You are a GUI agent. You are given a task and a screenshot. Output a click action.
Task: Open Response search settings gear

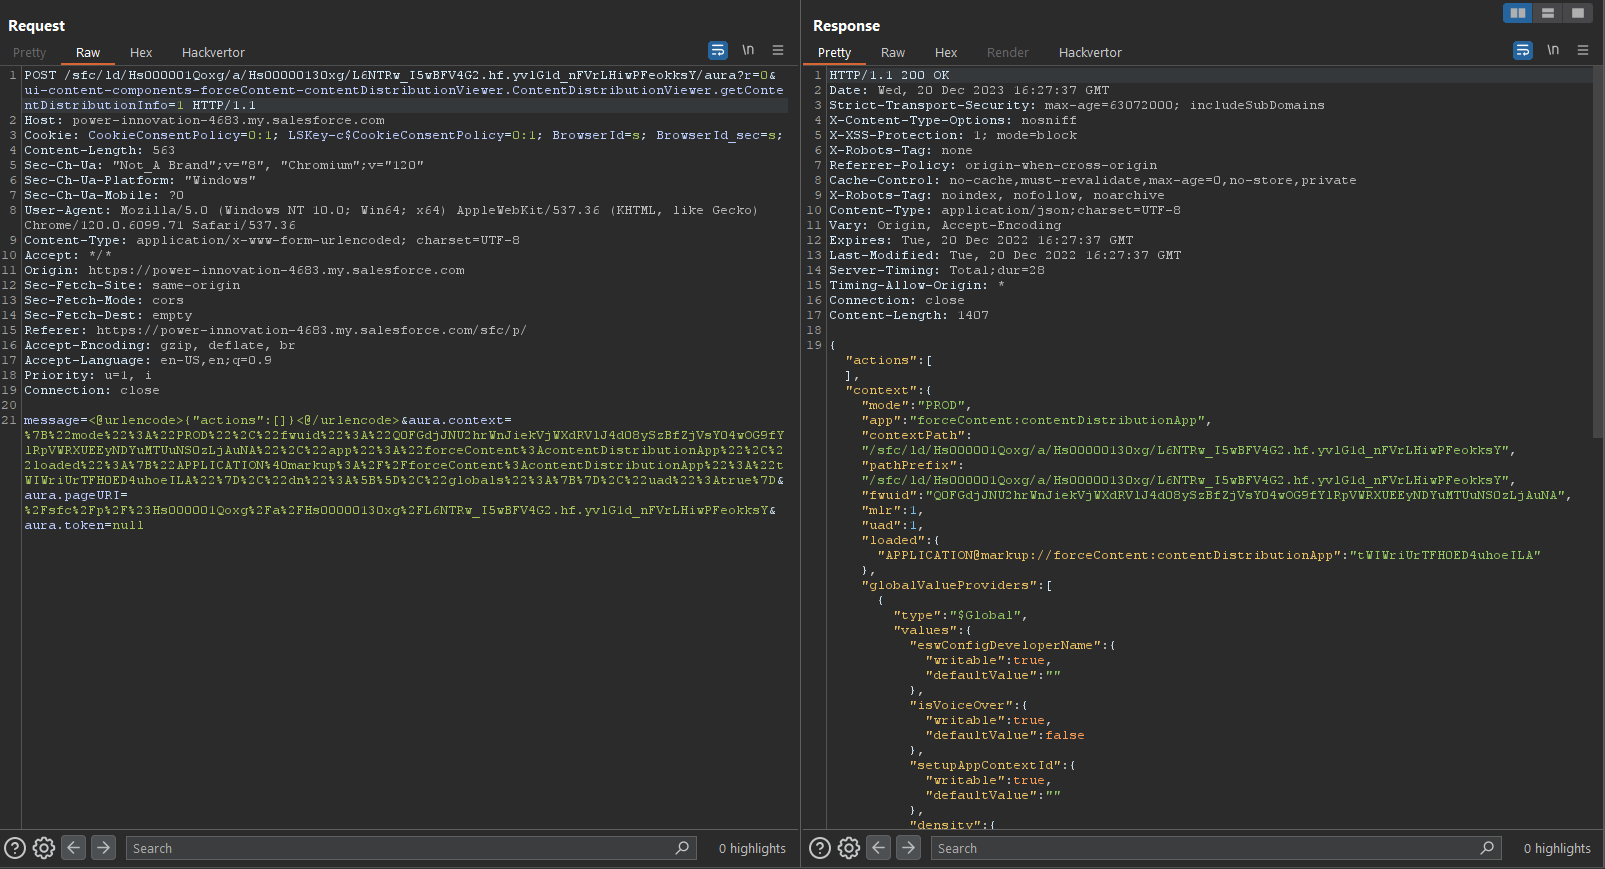(849, 848)
